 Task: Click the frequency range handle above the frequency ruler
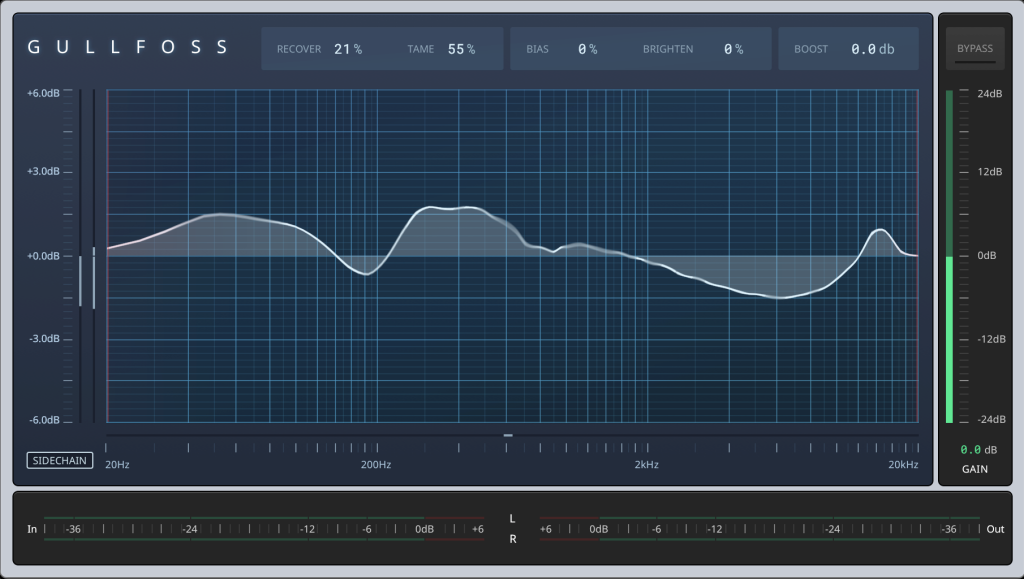(x=508, y=435)
